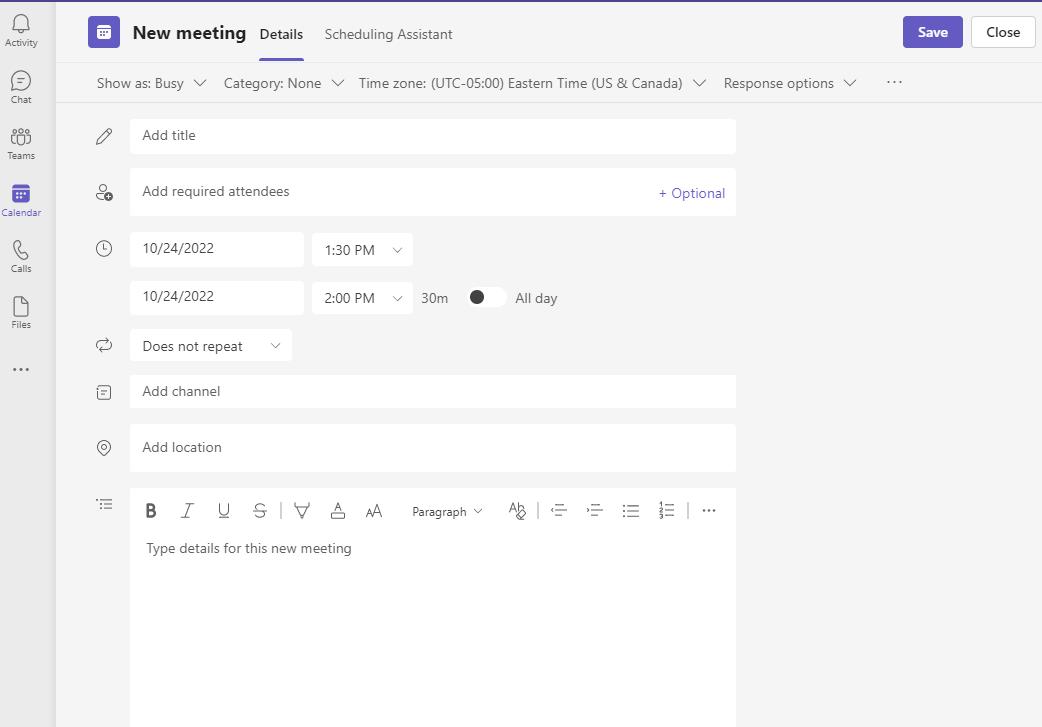This screenshot has width=1042, height=727.
Task: Apply Strikethrough formatting
Action: pyautogui.click(x=260, y=511)
